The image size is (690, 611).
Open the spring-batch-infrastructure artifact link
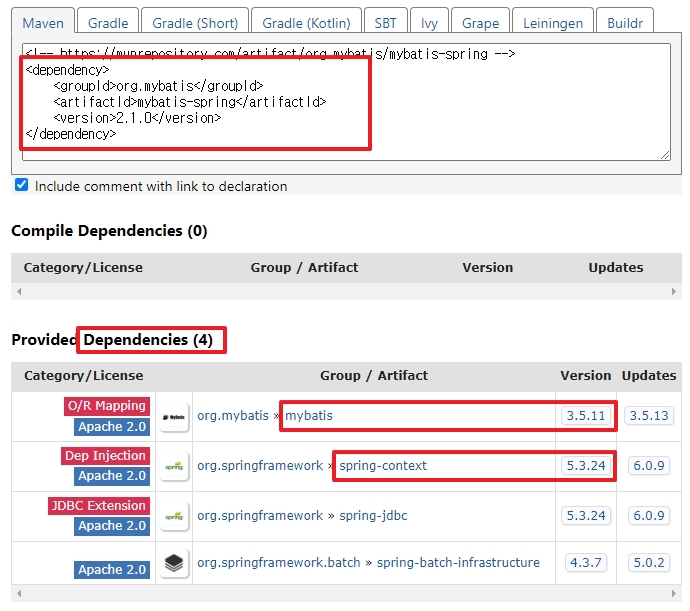coord(458,563)
